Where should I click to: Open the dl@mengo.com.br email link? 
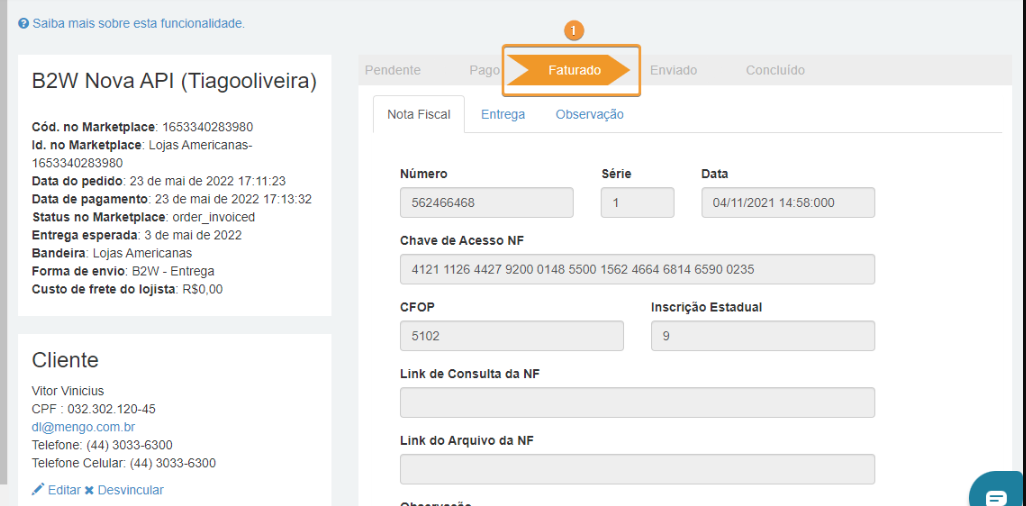[x=84, y=427]
